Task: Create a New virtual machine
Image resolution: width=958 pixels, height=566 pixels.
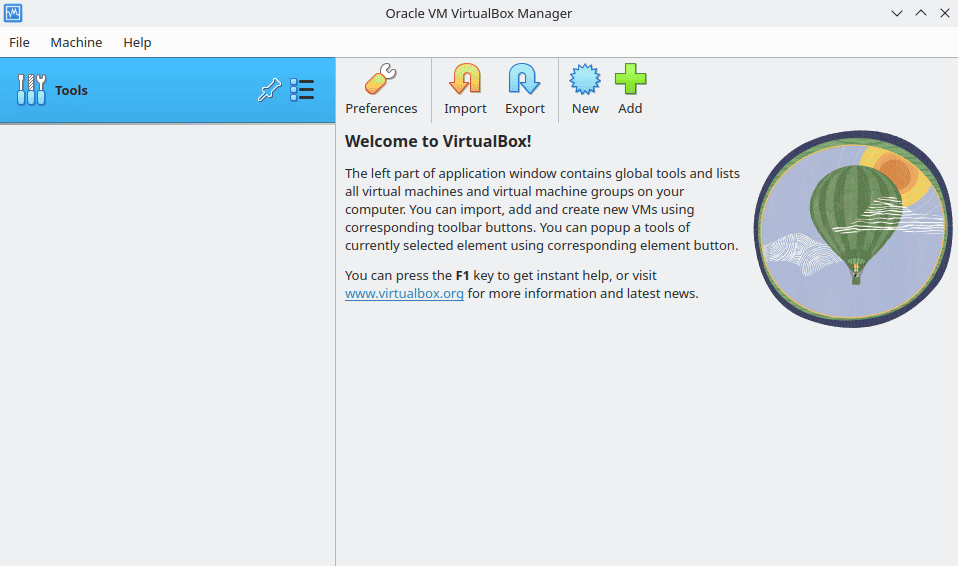Action: click(585, 90)
